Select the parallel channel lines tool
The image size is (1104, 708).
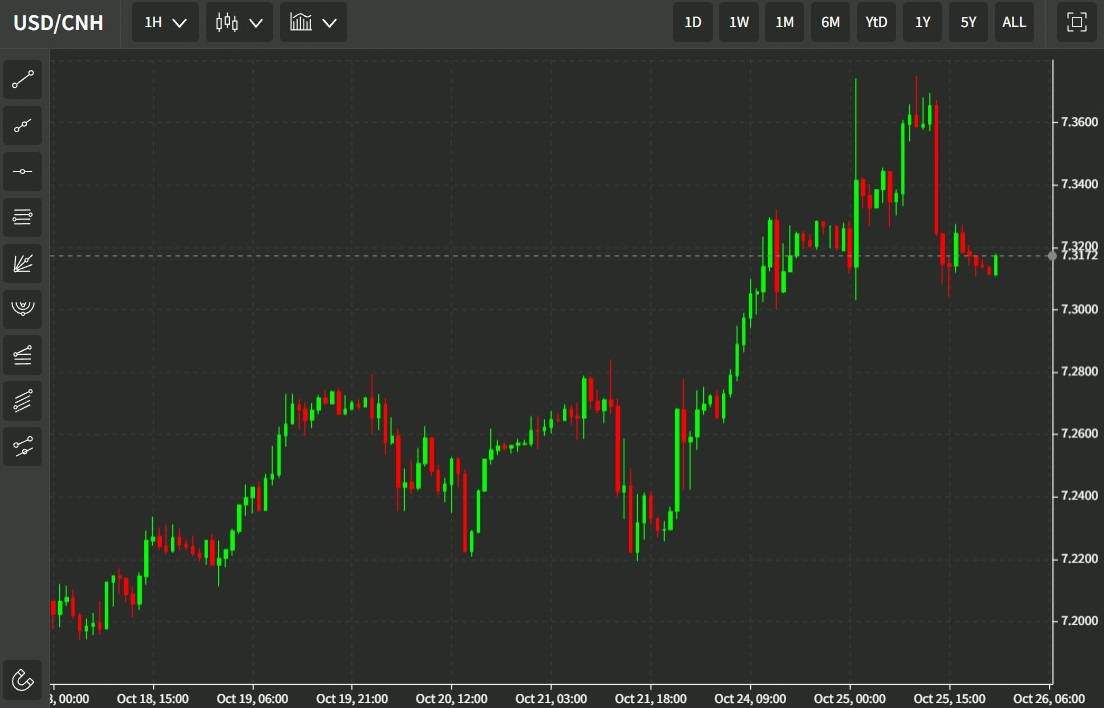tap(23, 400)
